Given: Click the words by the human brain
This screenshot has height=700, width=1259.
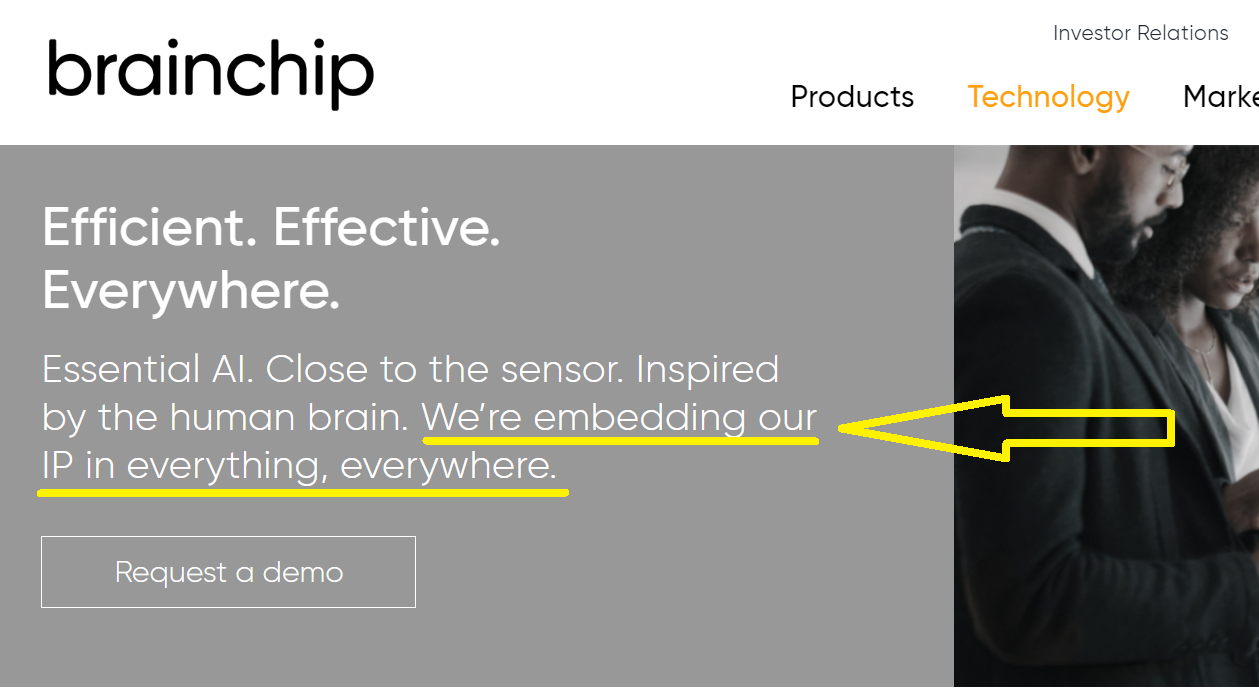Looking at the screenshot, I should 225,418.
